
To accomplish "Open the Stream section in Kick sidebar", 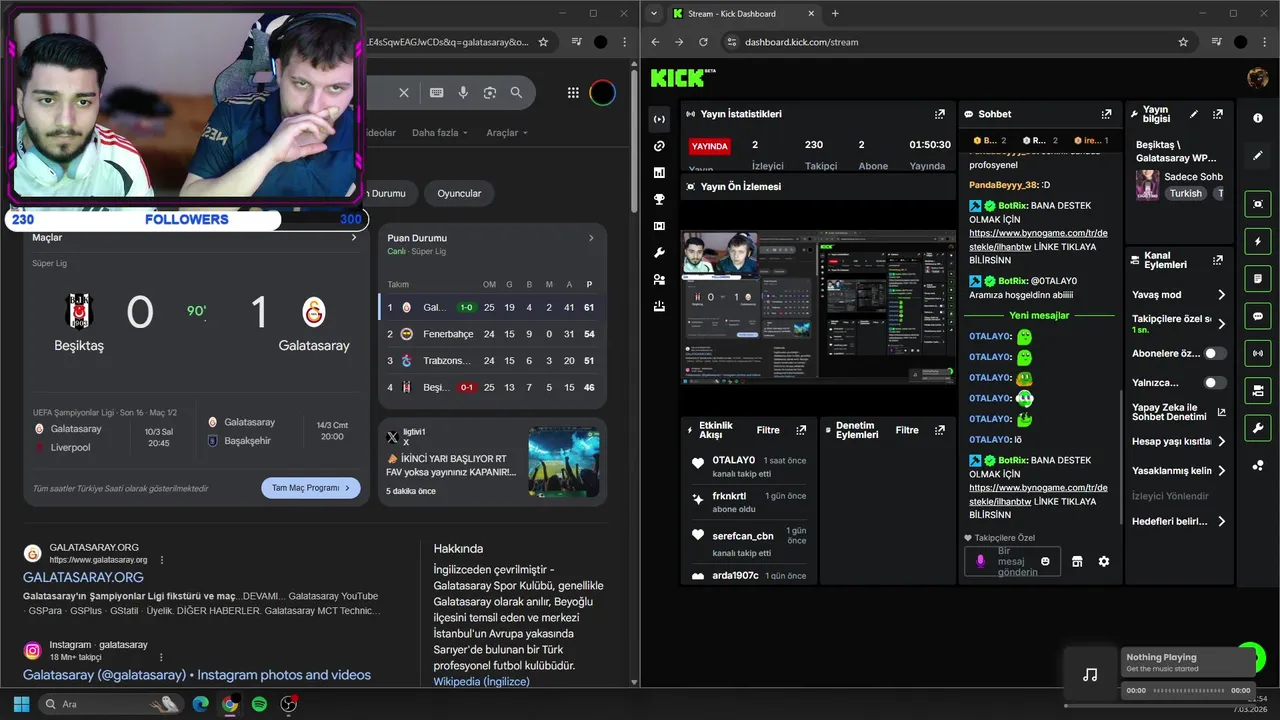I will (x=659, y=119).
